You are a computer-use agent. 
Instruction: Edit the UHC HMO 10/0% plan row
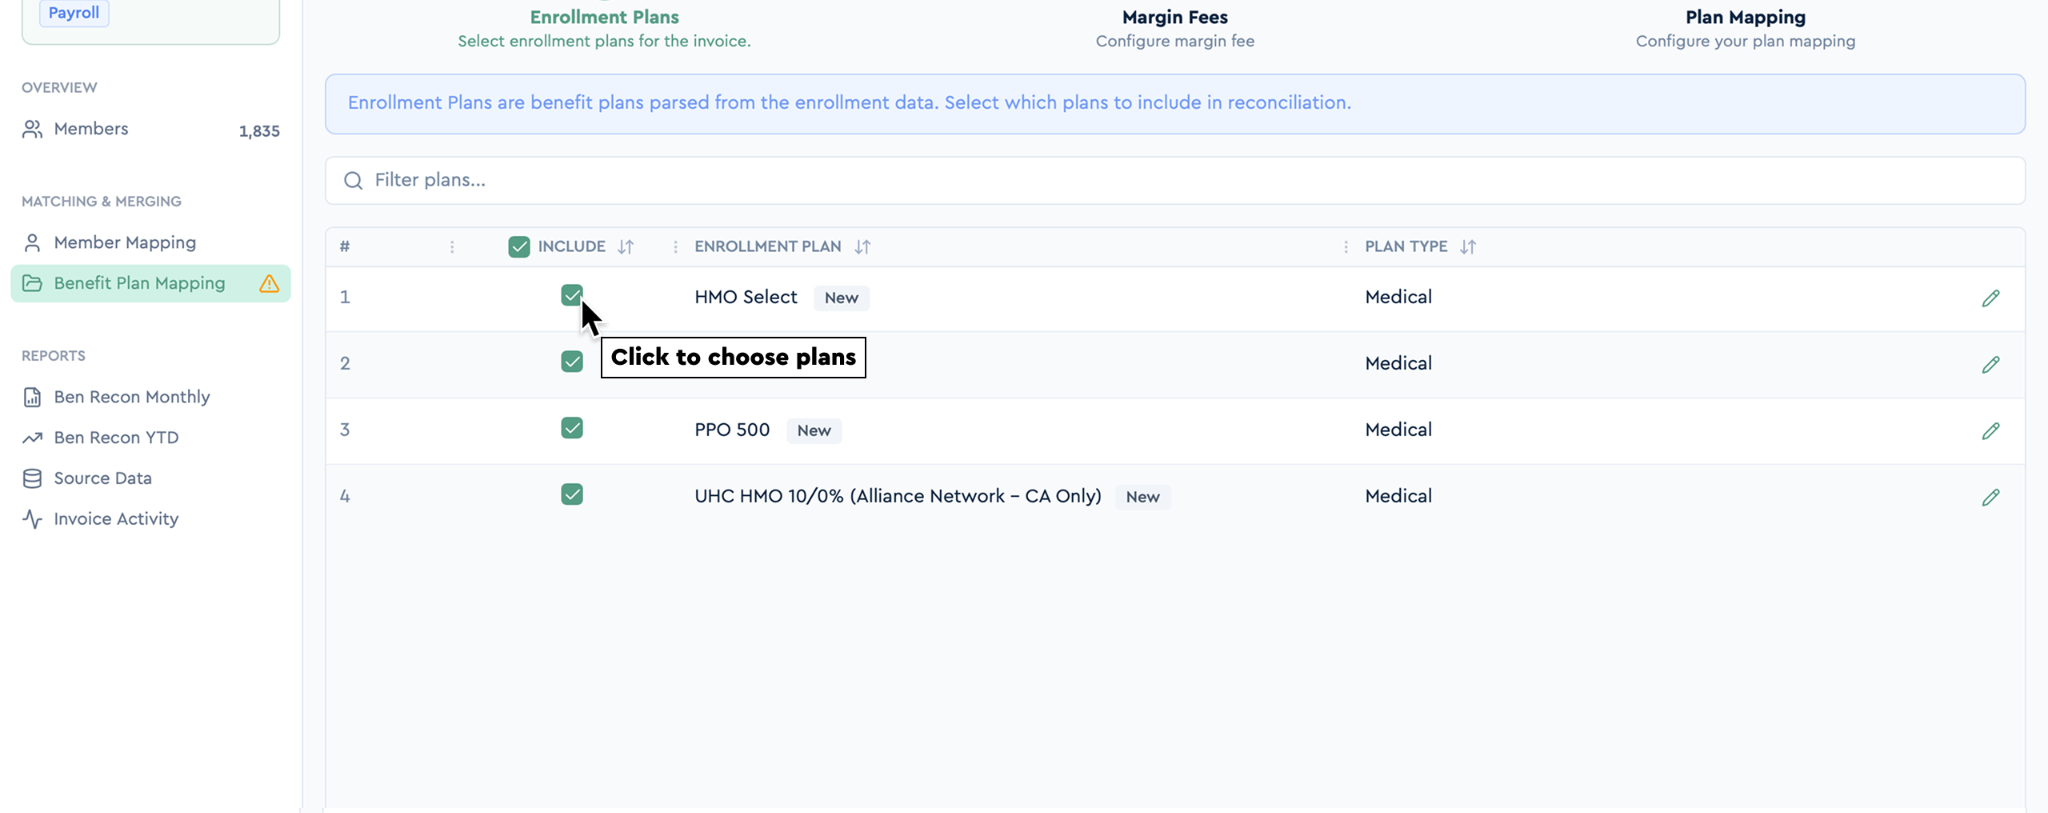[x=1990, y=497]
